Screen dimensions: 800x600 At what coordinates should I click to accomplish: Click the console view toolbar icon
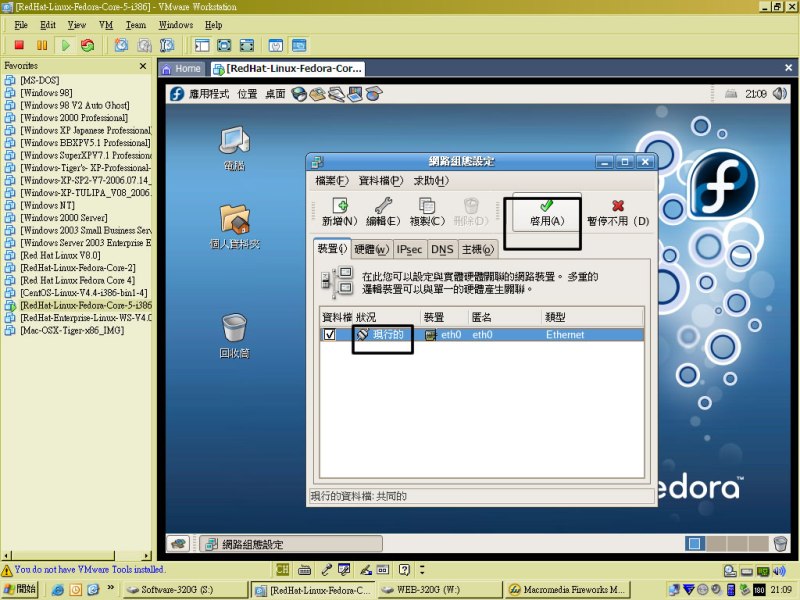(299, 45)
